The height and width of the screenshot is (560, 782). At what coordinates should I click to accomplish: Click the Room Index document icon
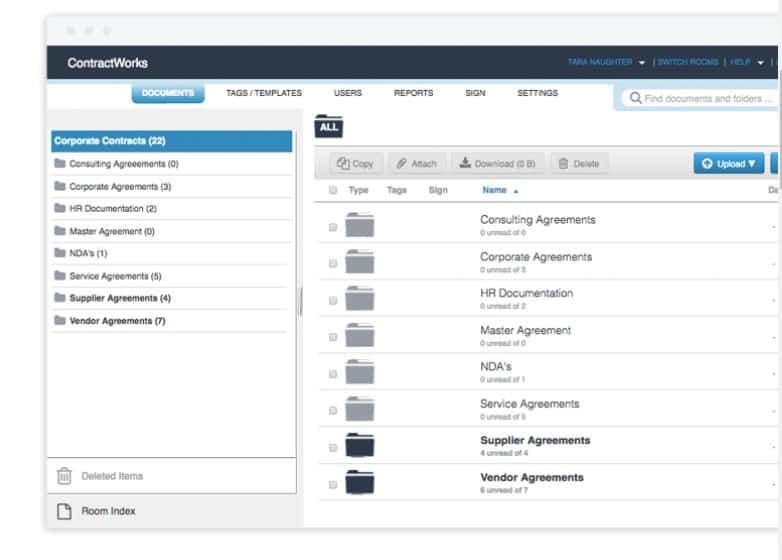[x=64, y=511]
